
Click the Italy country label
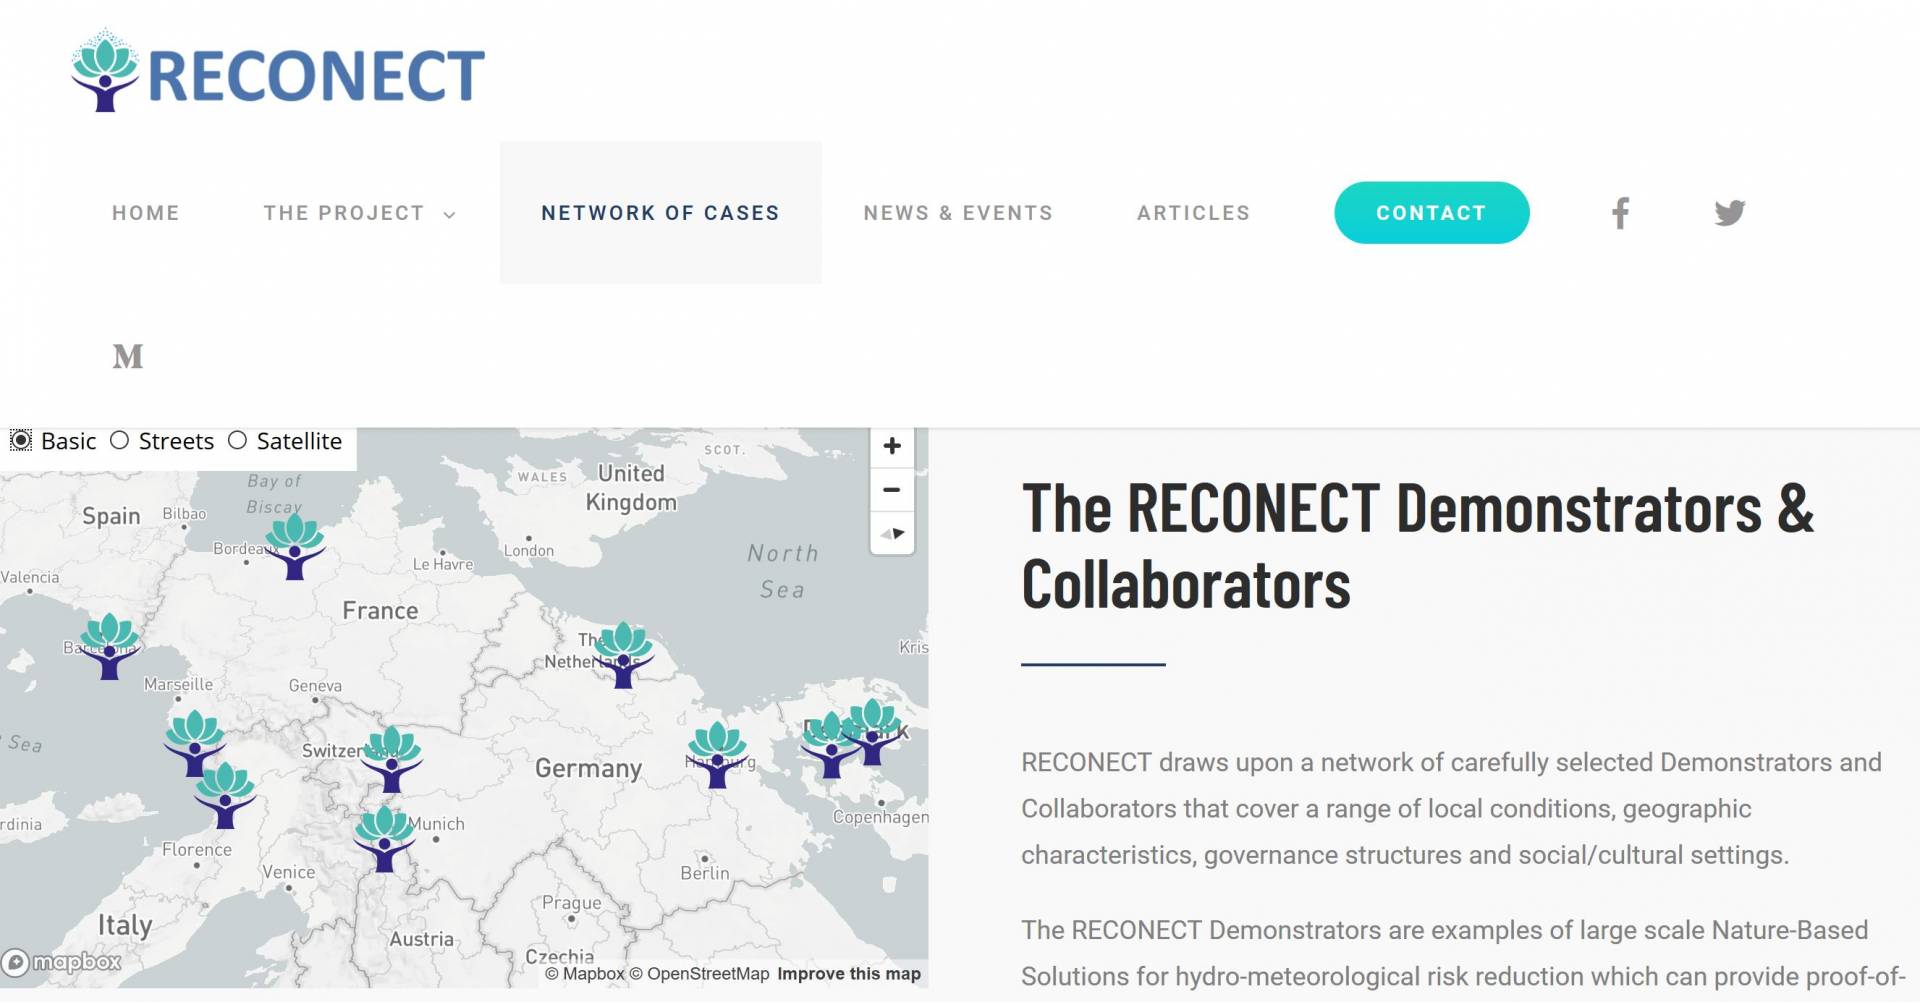tap(125, 926)
